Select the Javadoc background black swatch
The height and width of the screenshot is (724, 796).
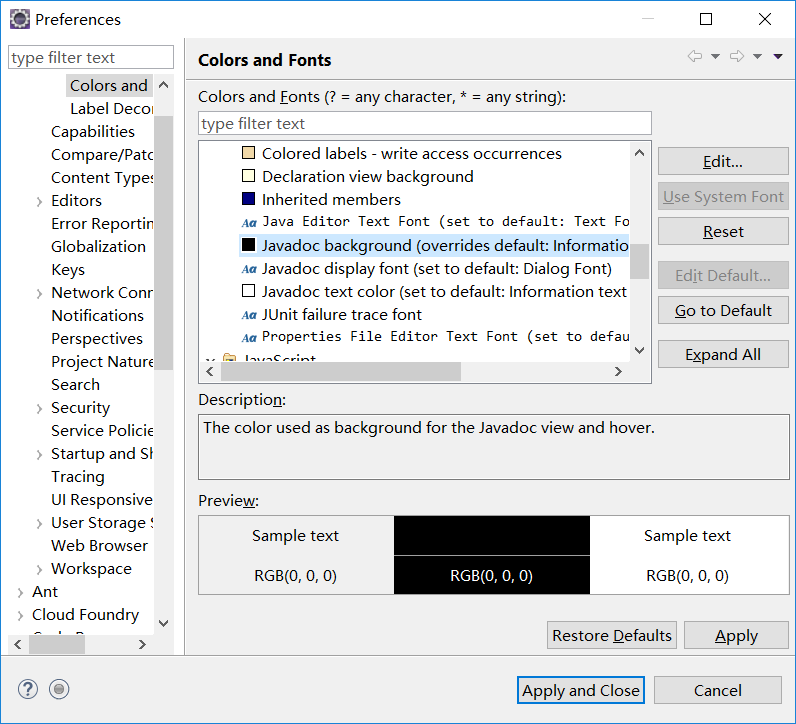pos(248,245)
